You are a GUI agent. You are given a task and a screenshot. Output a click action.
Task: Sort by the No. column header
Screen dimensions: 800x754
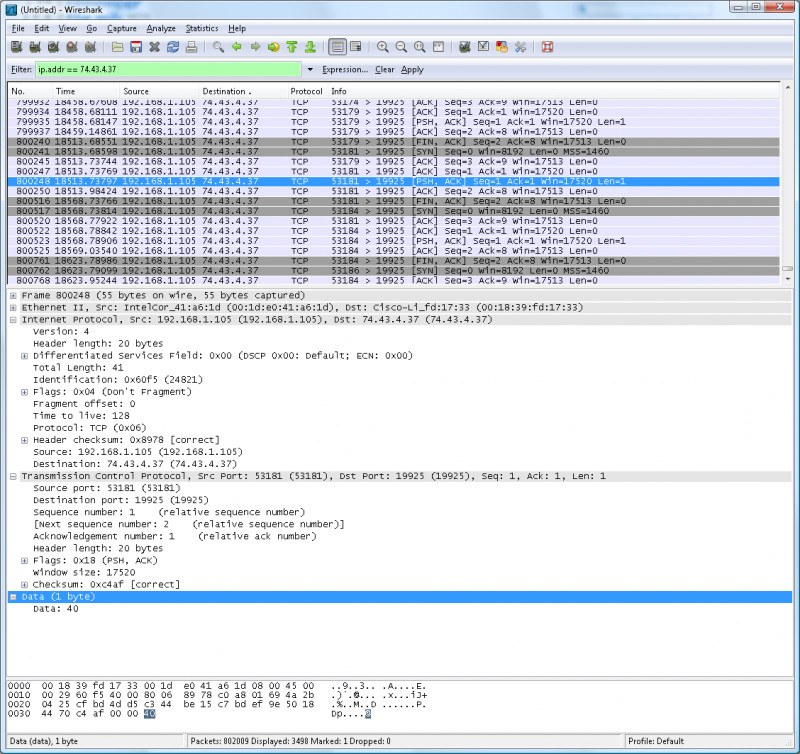30,91
